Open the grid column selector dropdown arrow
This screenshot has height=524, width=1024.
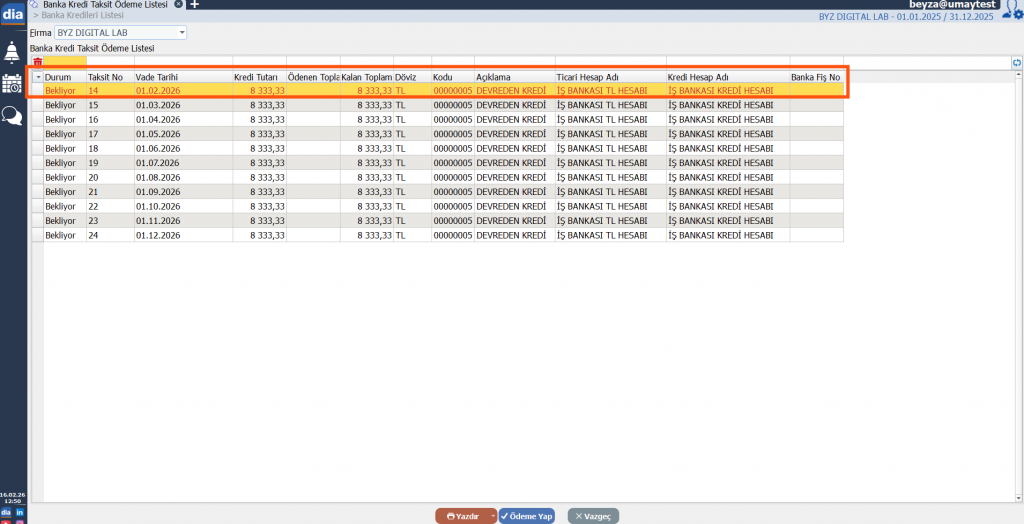(38, 77)
